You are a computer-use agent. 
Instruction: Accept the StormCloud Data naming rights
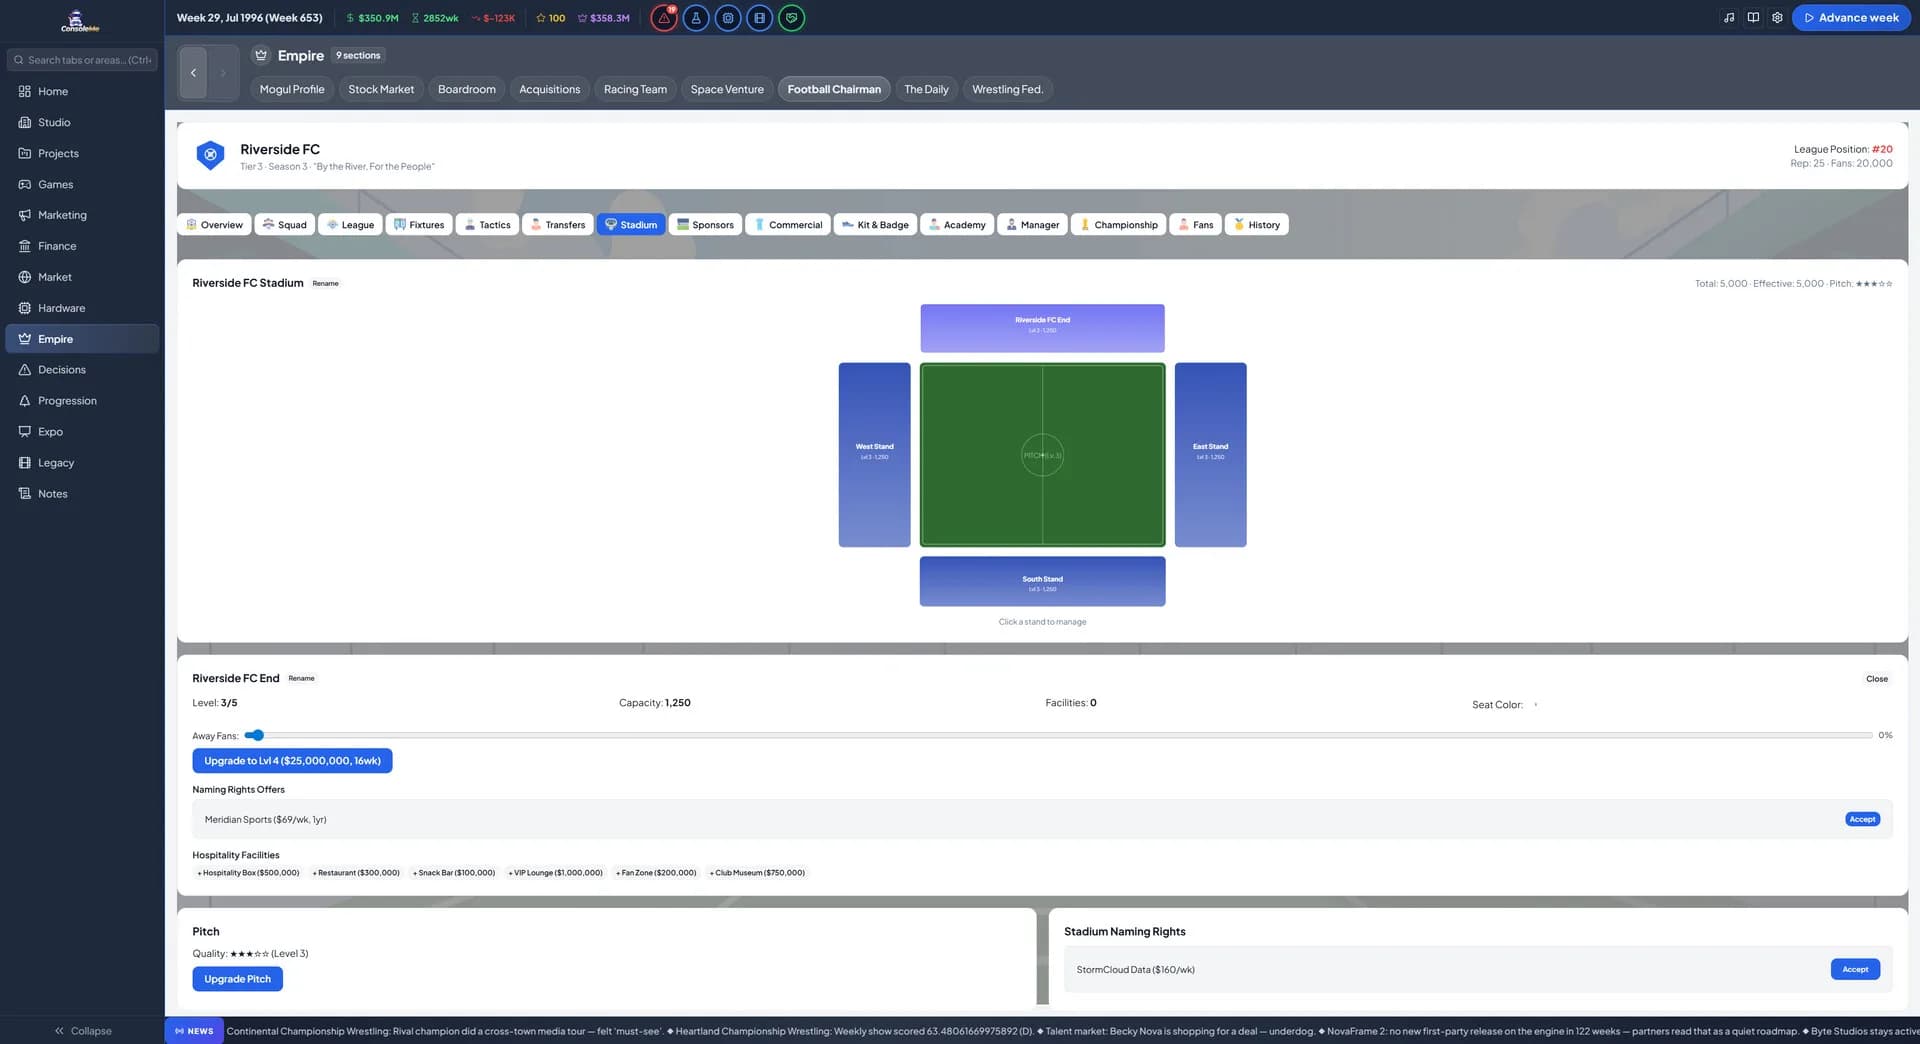[1855, 969]
